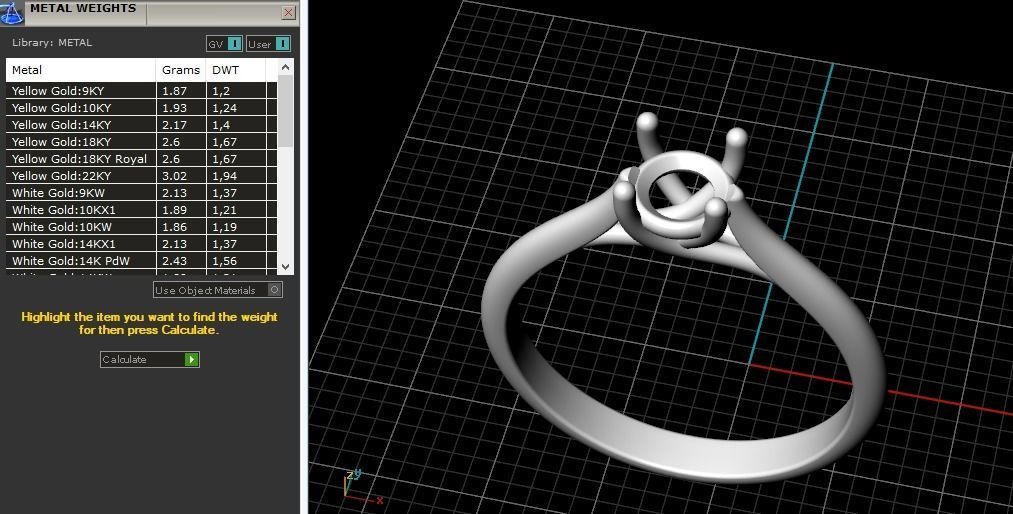Select the Yellow Gold:18KY row
This screenshot has height=514, width=1013.
(141, 141)
